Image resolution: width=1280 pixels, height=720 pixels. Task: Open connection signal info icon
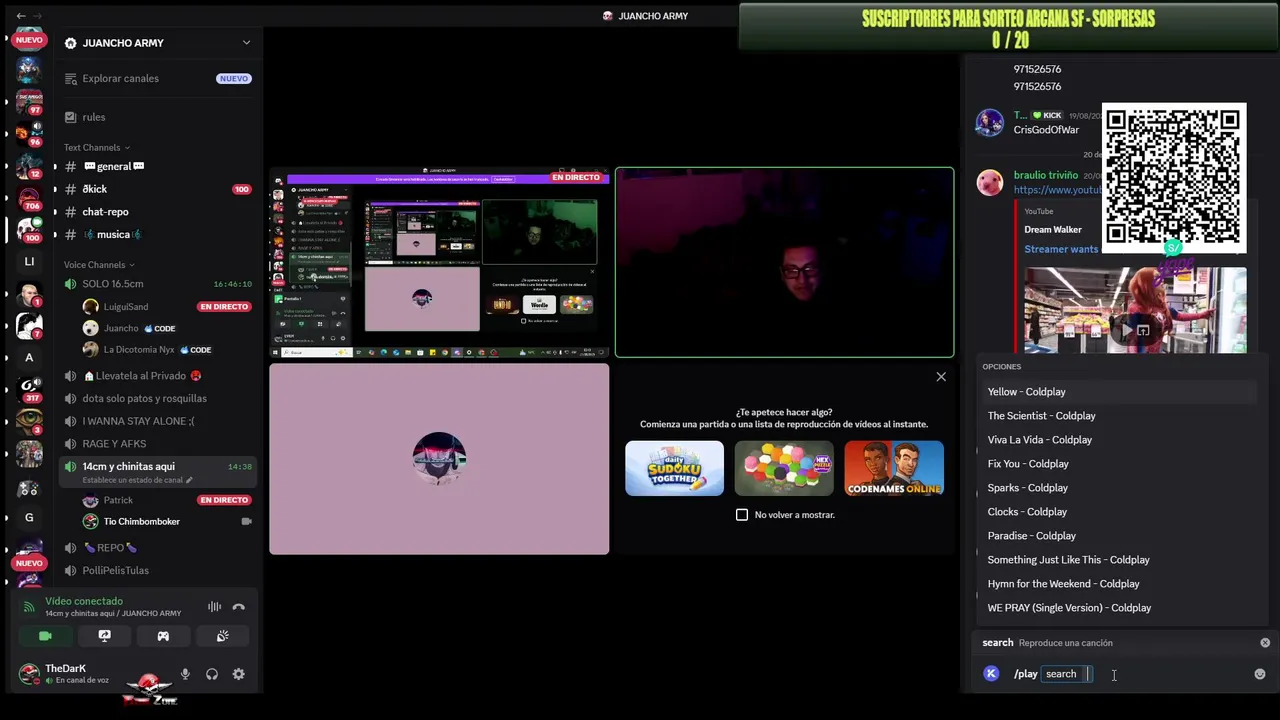click(x=28, y=607)
